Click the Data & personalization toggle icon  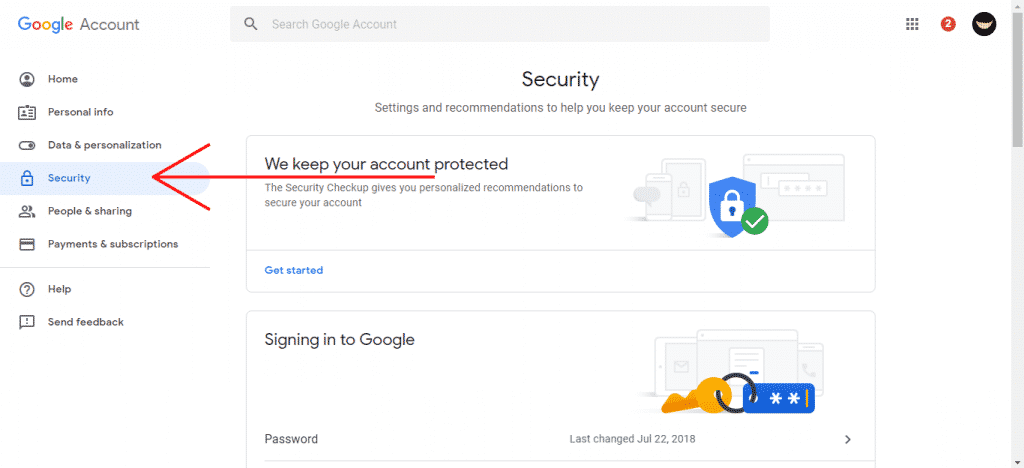[27, 145]
